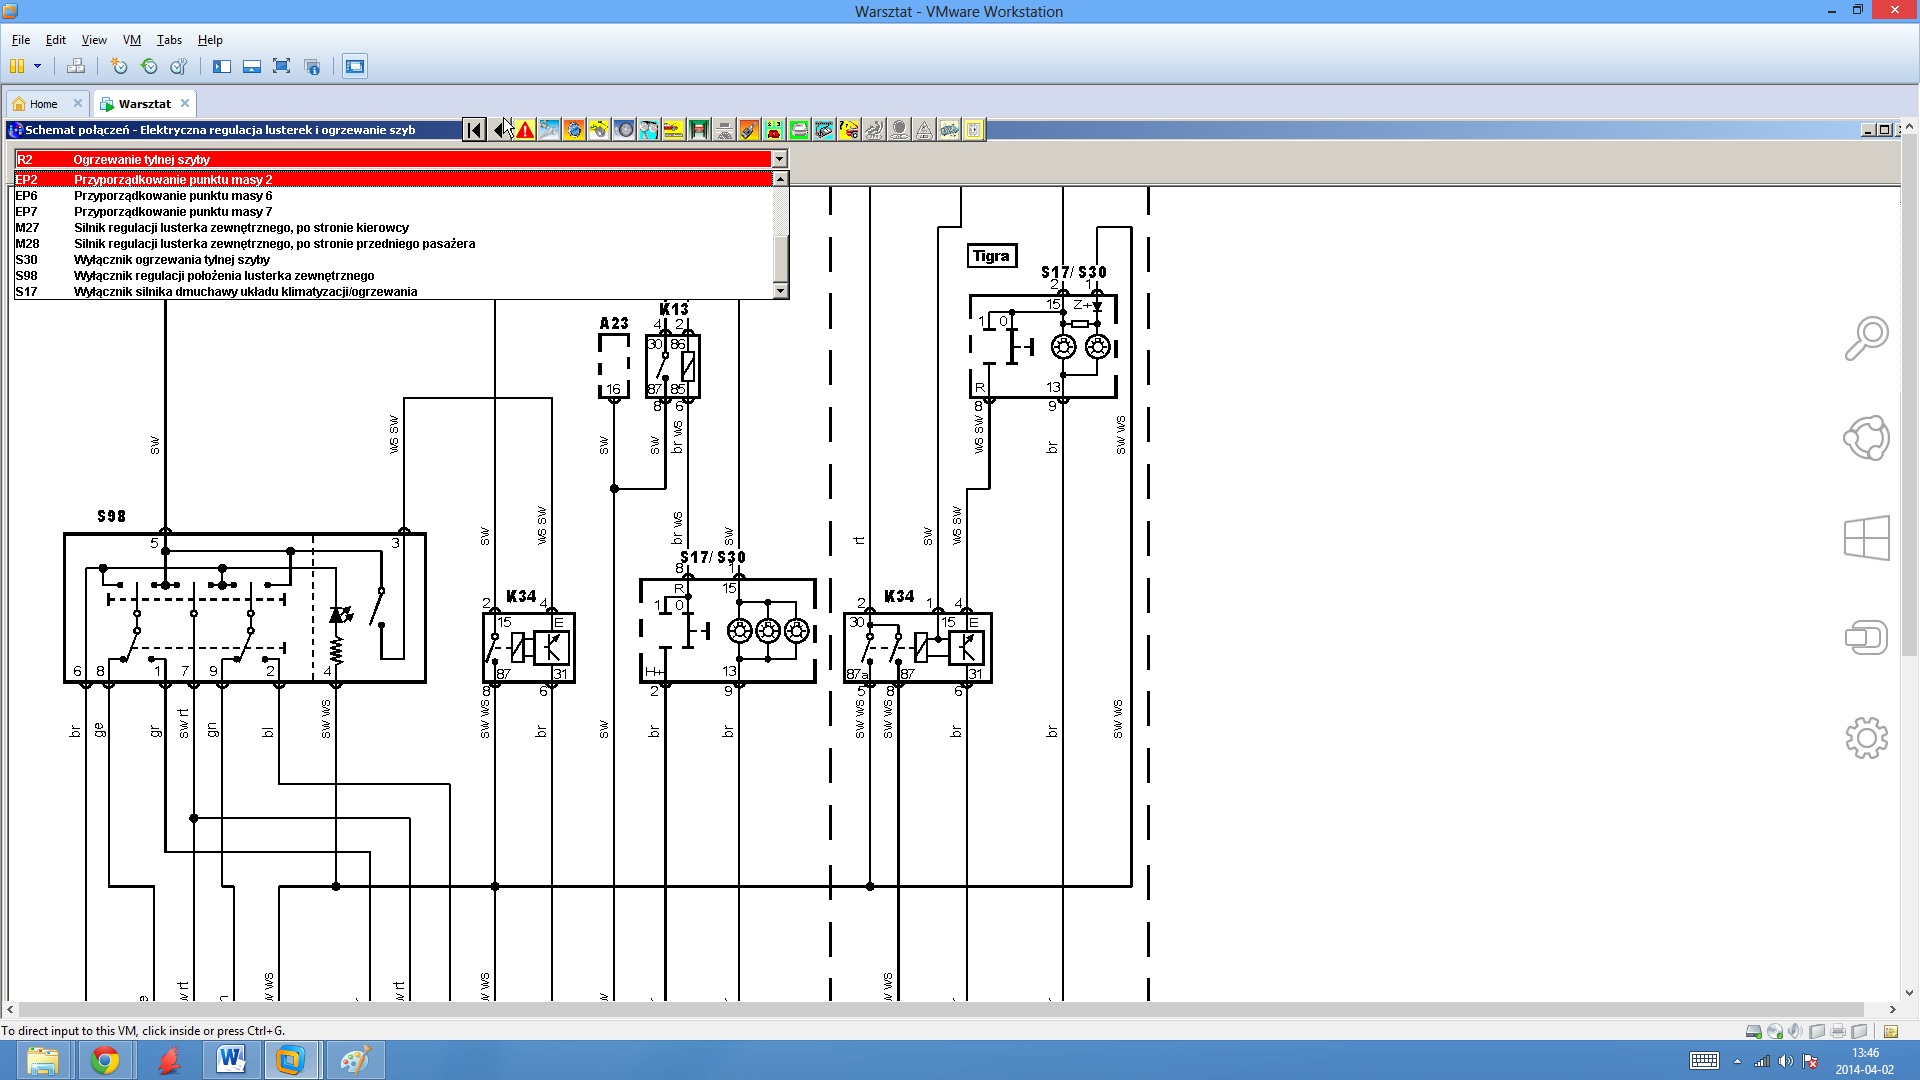Switch to the Warsztat tab

[144, 104]
